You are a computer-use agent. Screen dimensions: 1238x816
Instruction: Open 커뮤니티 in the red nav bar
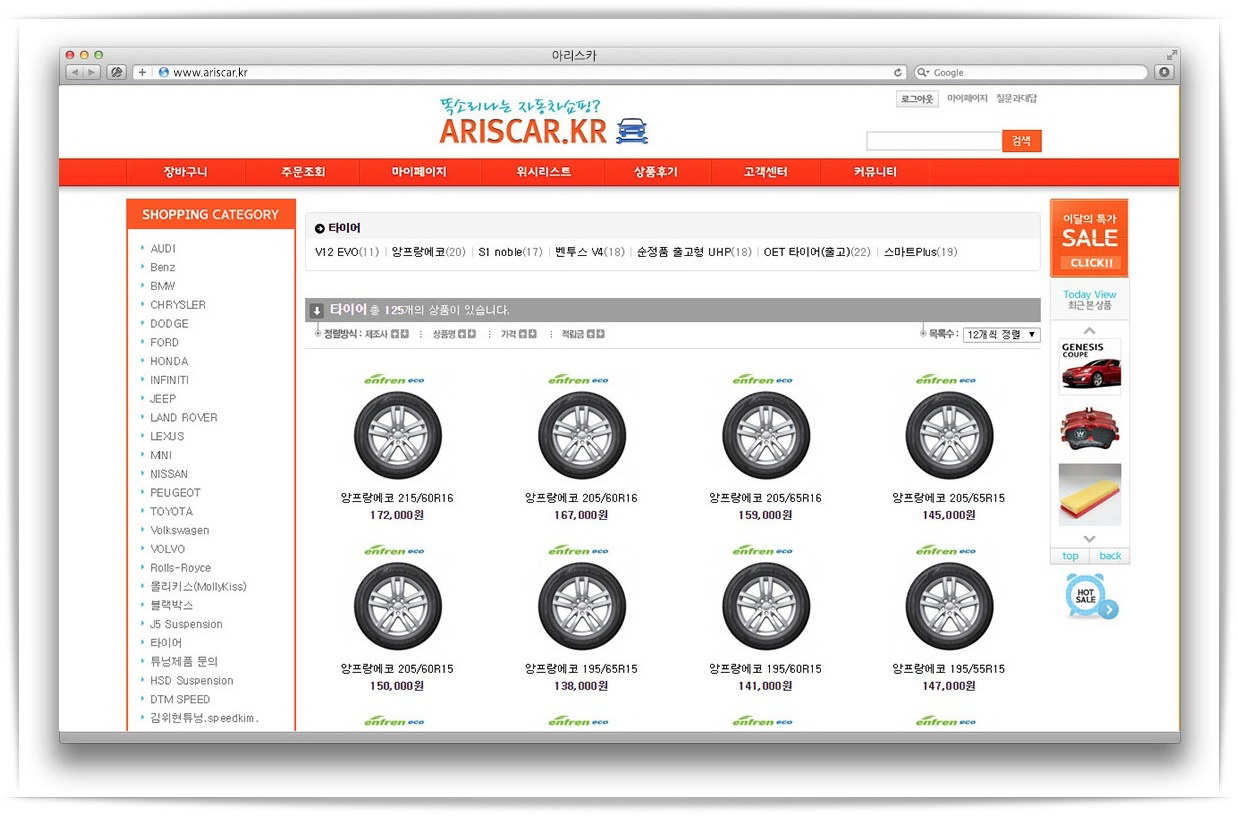tap(875, 172)
